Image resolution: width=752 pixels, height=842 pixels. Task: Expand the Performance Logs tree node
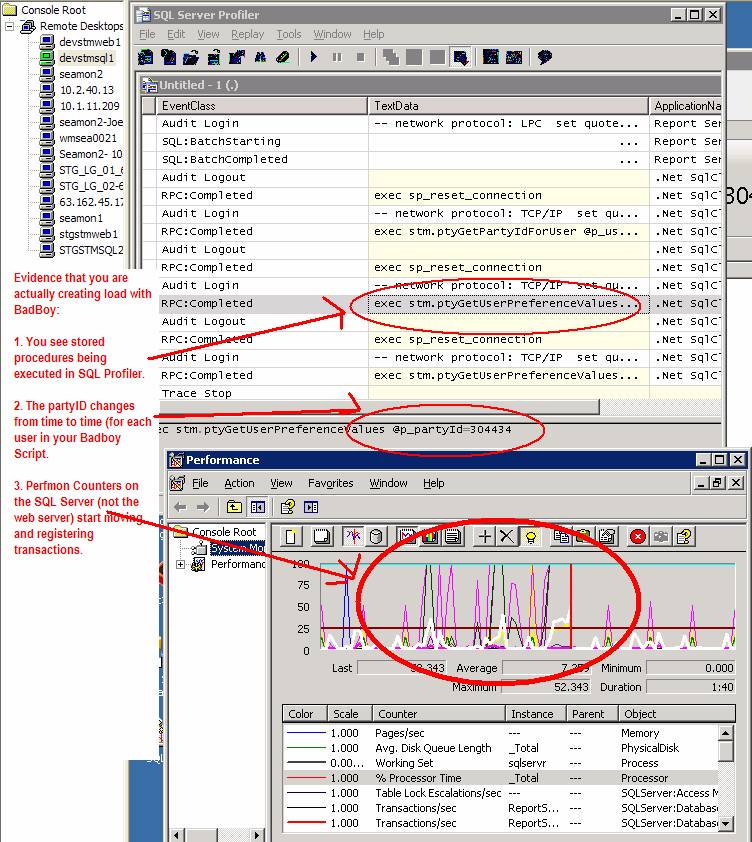tap(181, 565)
